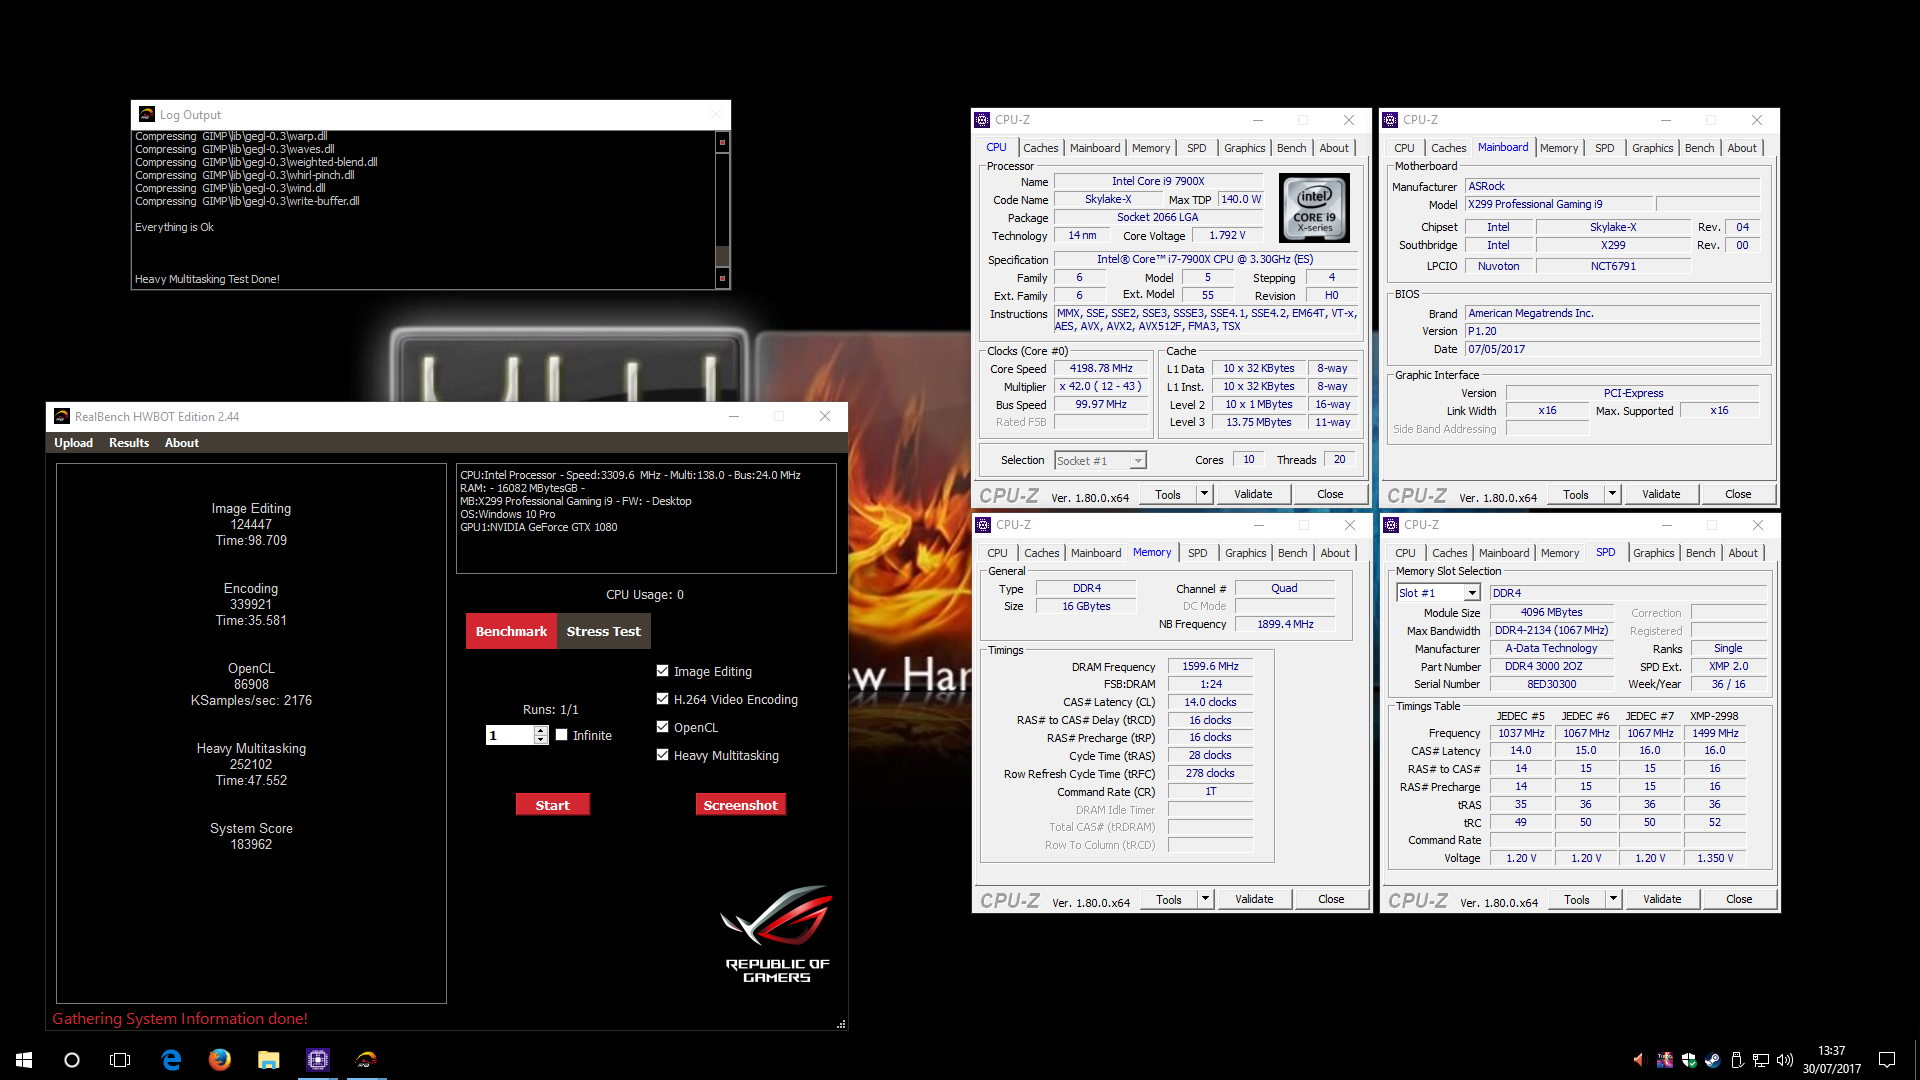Open Graphics tab in the CPU-Z Mainboard window
The width and height of the screenshot is (1920, 1080).
[x=1652, y=148]
